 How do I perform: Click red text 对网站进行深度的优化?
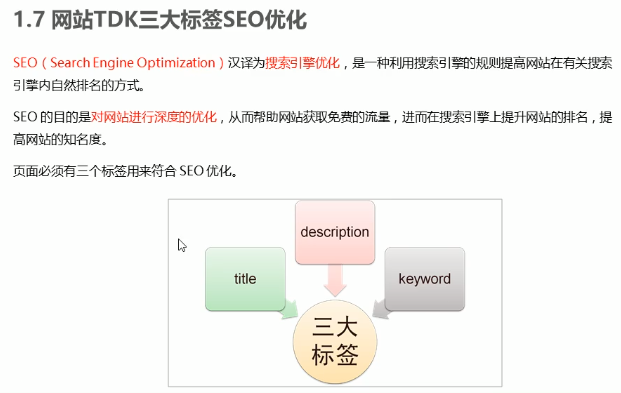click(154, 117)
